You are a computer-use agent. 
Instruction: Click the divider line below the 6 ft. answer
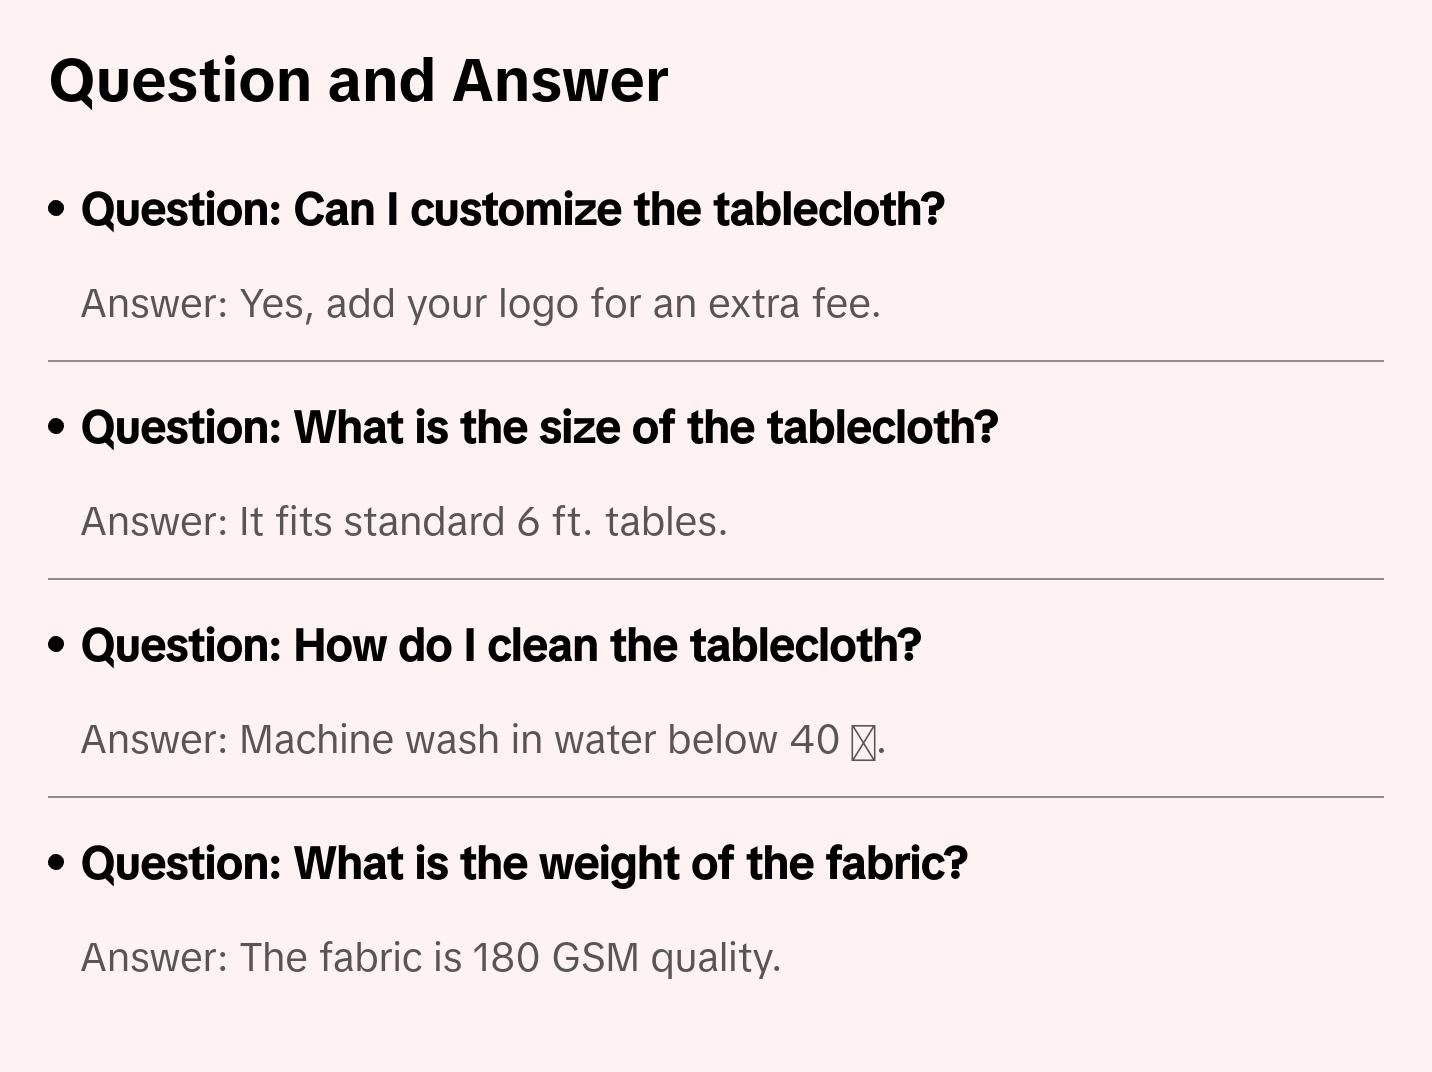tap(716, 579)
